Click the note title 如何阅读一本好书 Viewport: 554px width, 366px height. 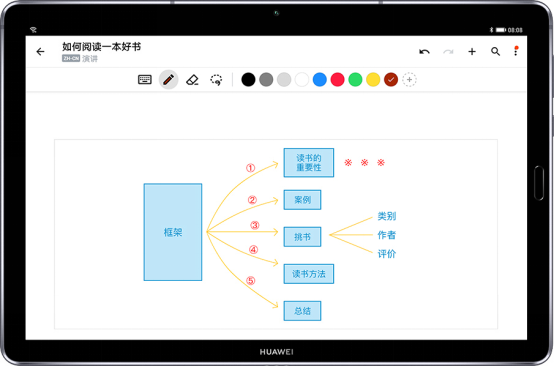101,47
